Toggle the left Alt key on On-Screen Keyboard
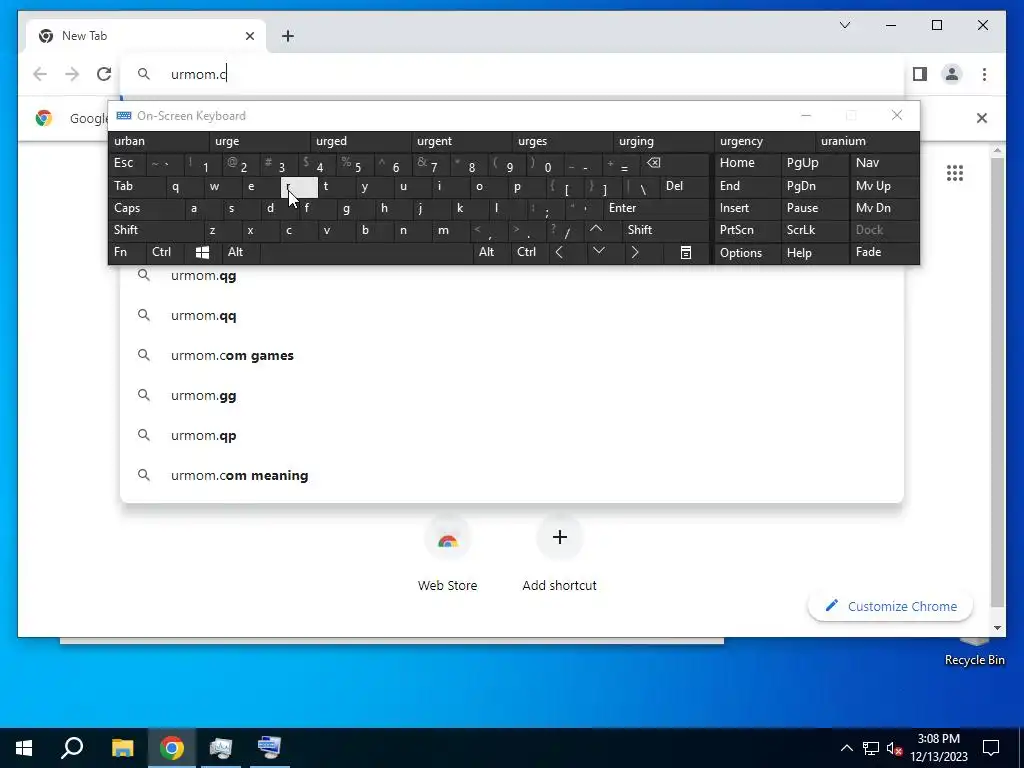Viewport: 1024px width, 768px height. (x=240, y=252)
